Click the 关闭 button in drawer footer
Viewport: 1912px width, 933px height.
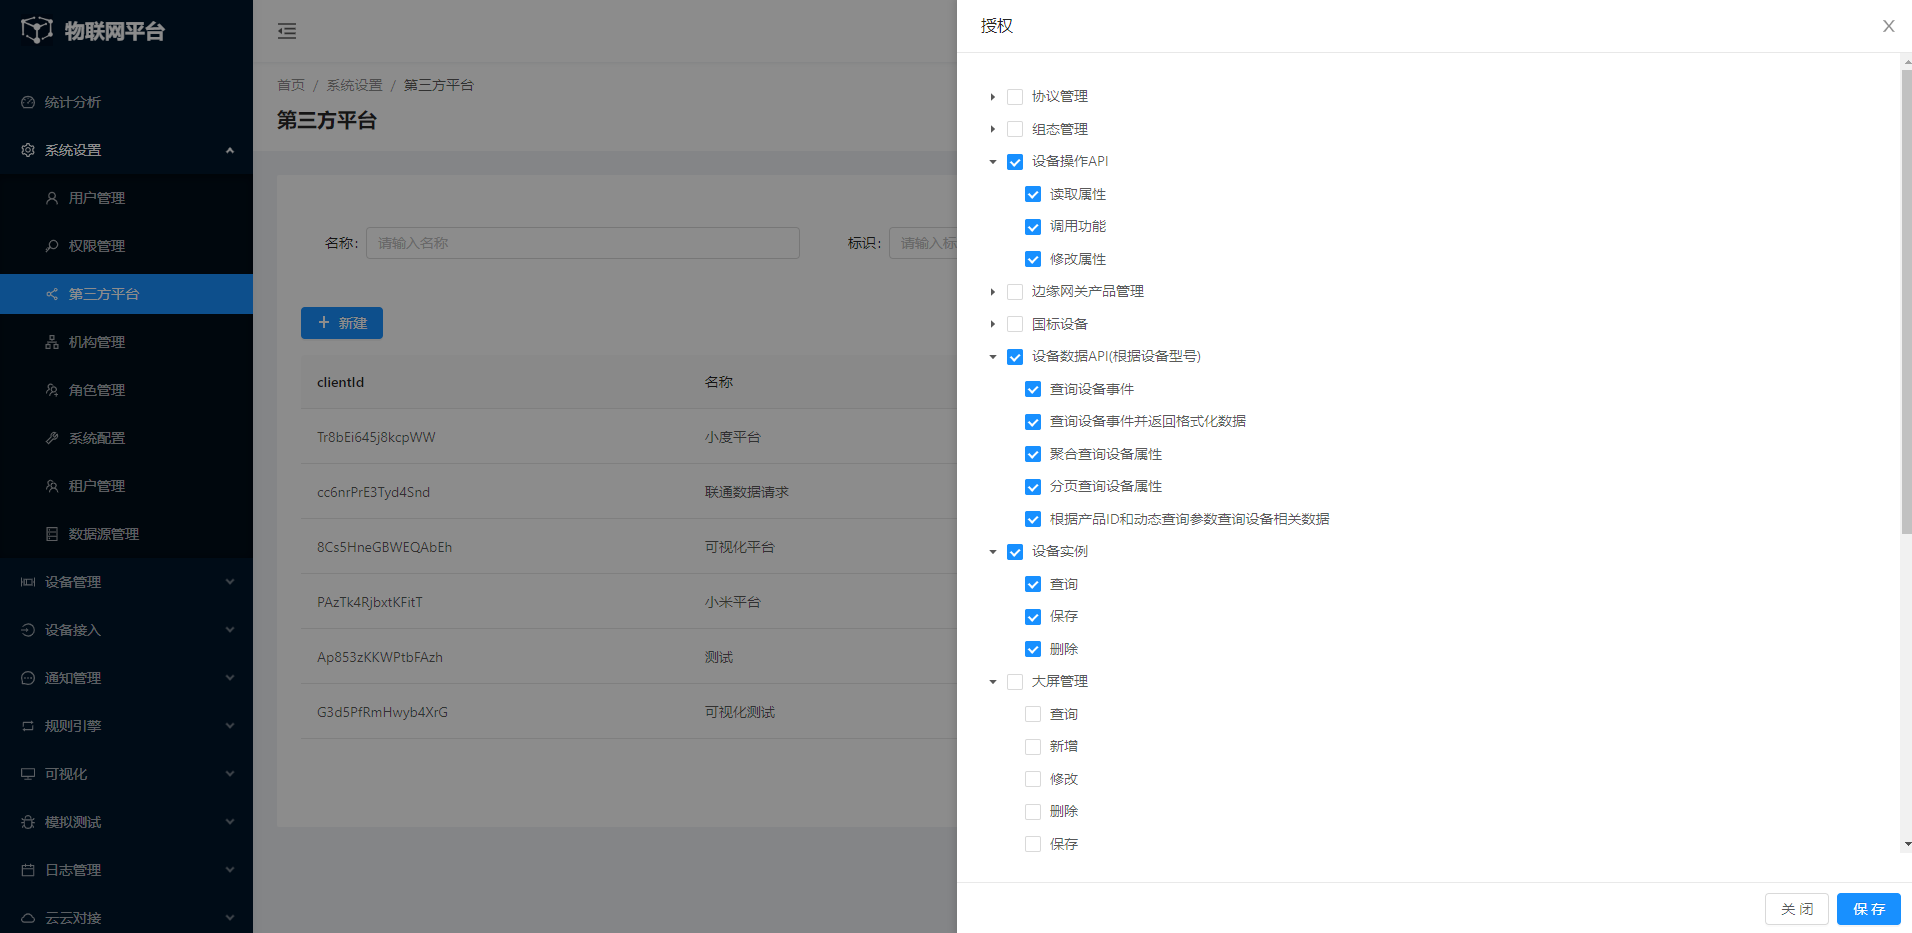(x=1796, y=909)
